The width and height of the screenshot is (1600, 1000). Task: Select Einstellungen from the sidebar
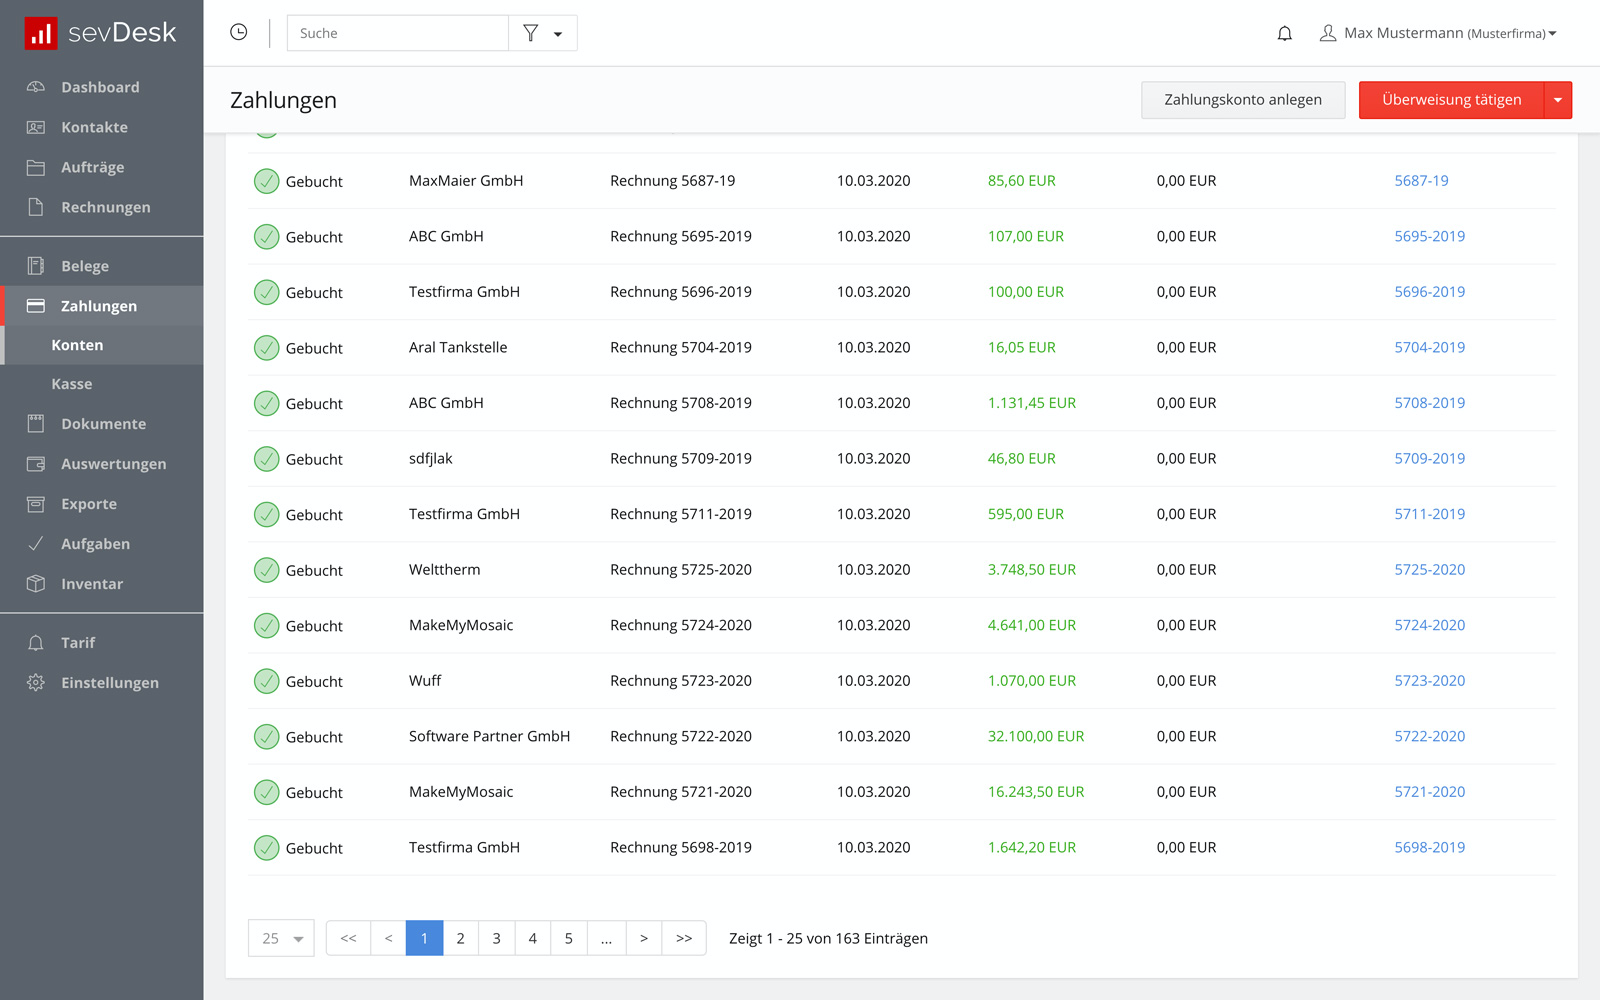(x=110, y=682)
